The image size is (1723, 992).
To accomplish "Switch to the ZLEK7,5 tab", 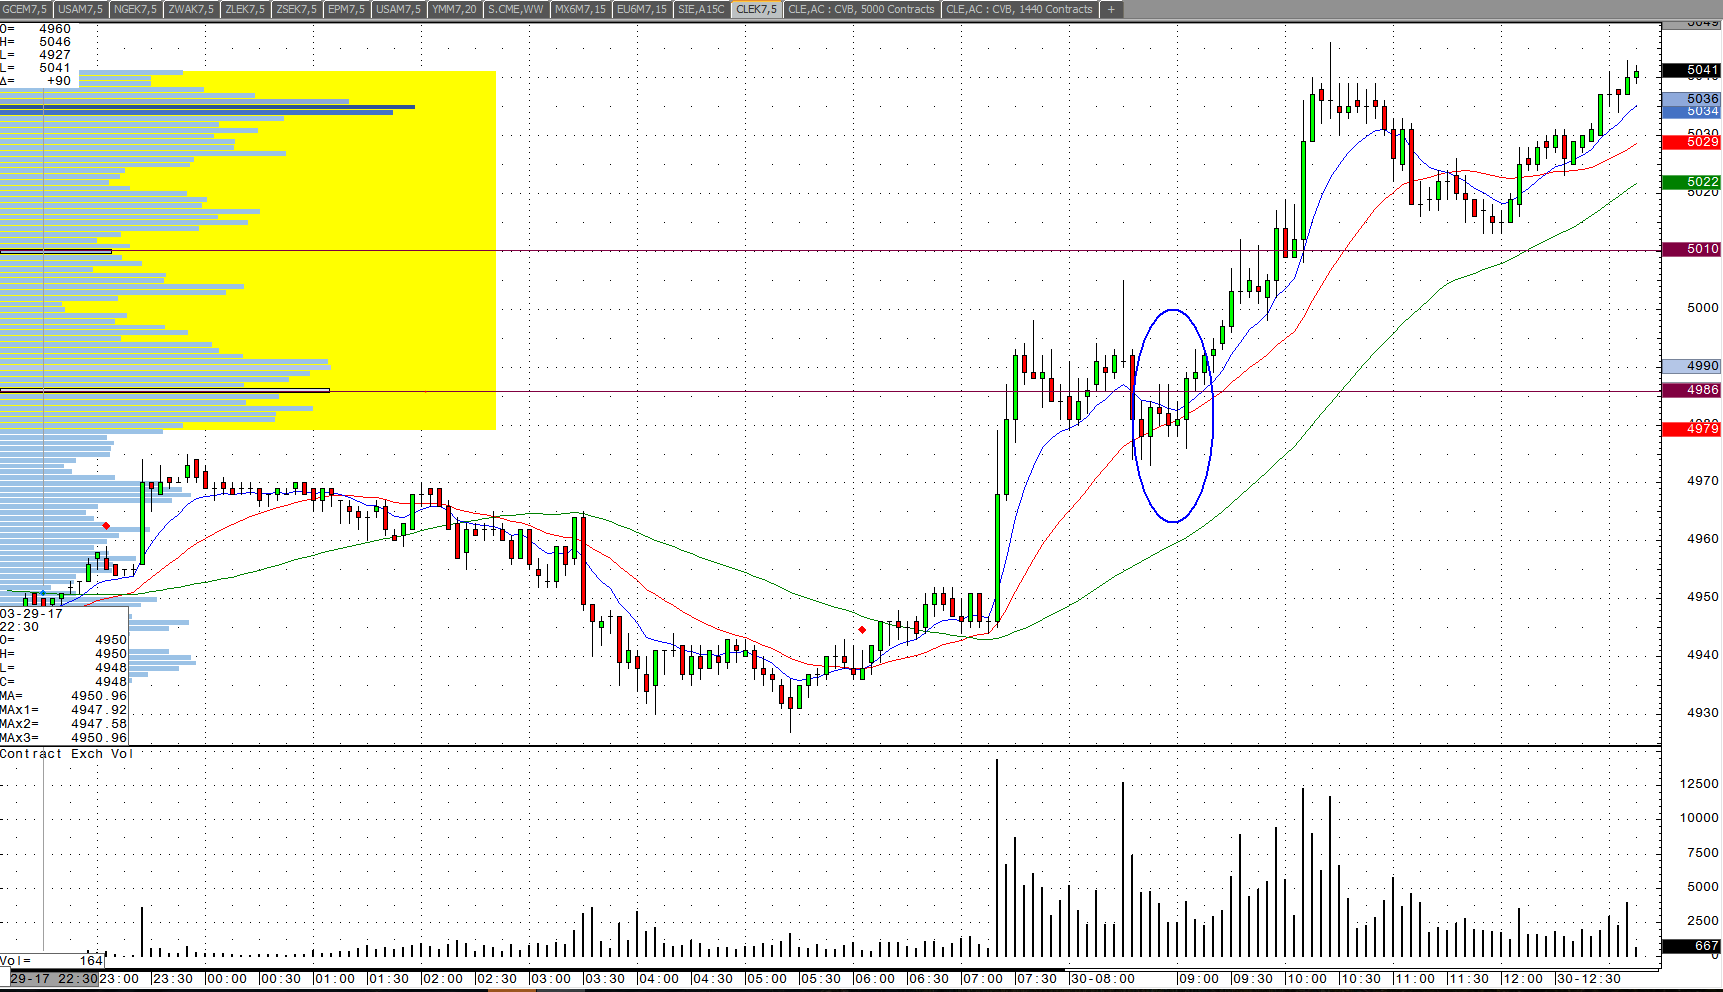I will pos(245,9).
